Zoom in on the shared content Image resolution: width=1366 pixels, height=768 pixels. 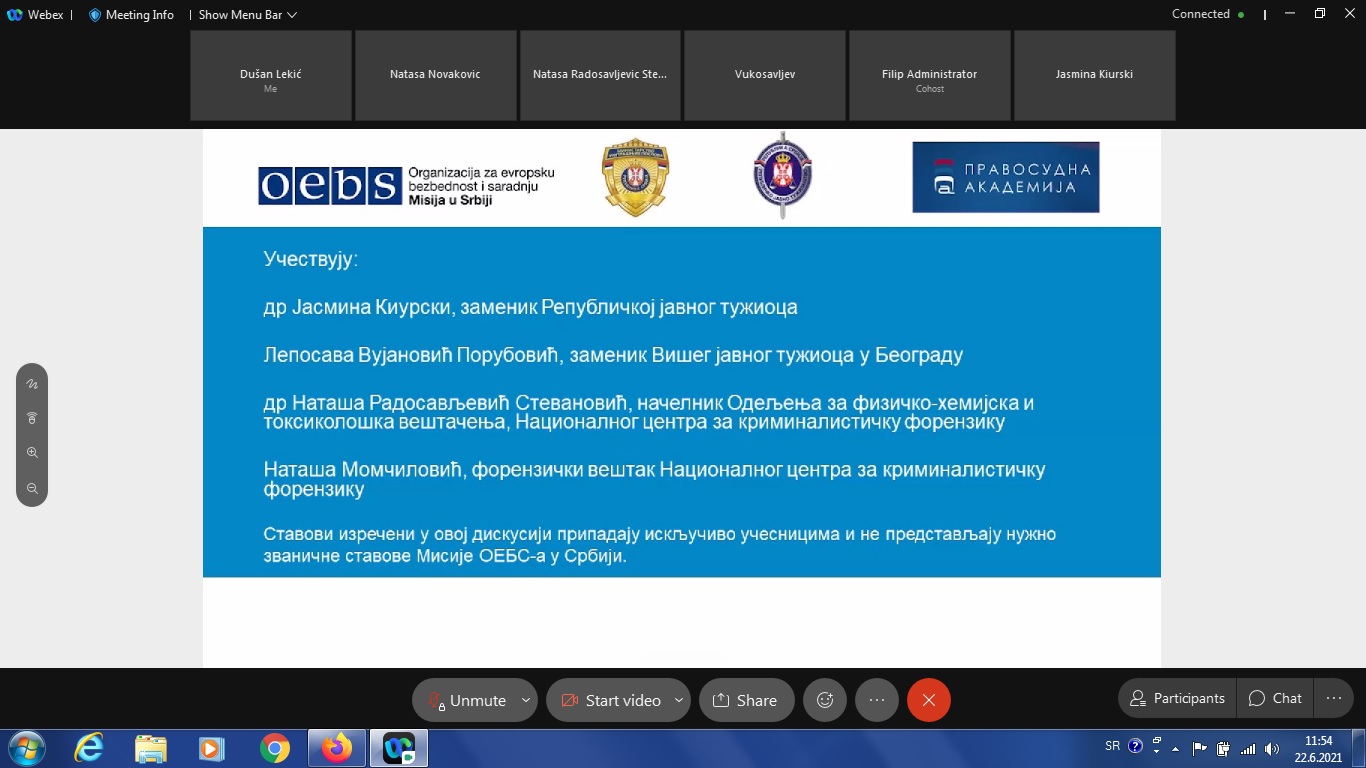tap(32, 453)
